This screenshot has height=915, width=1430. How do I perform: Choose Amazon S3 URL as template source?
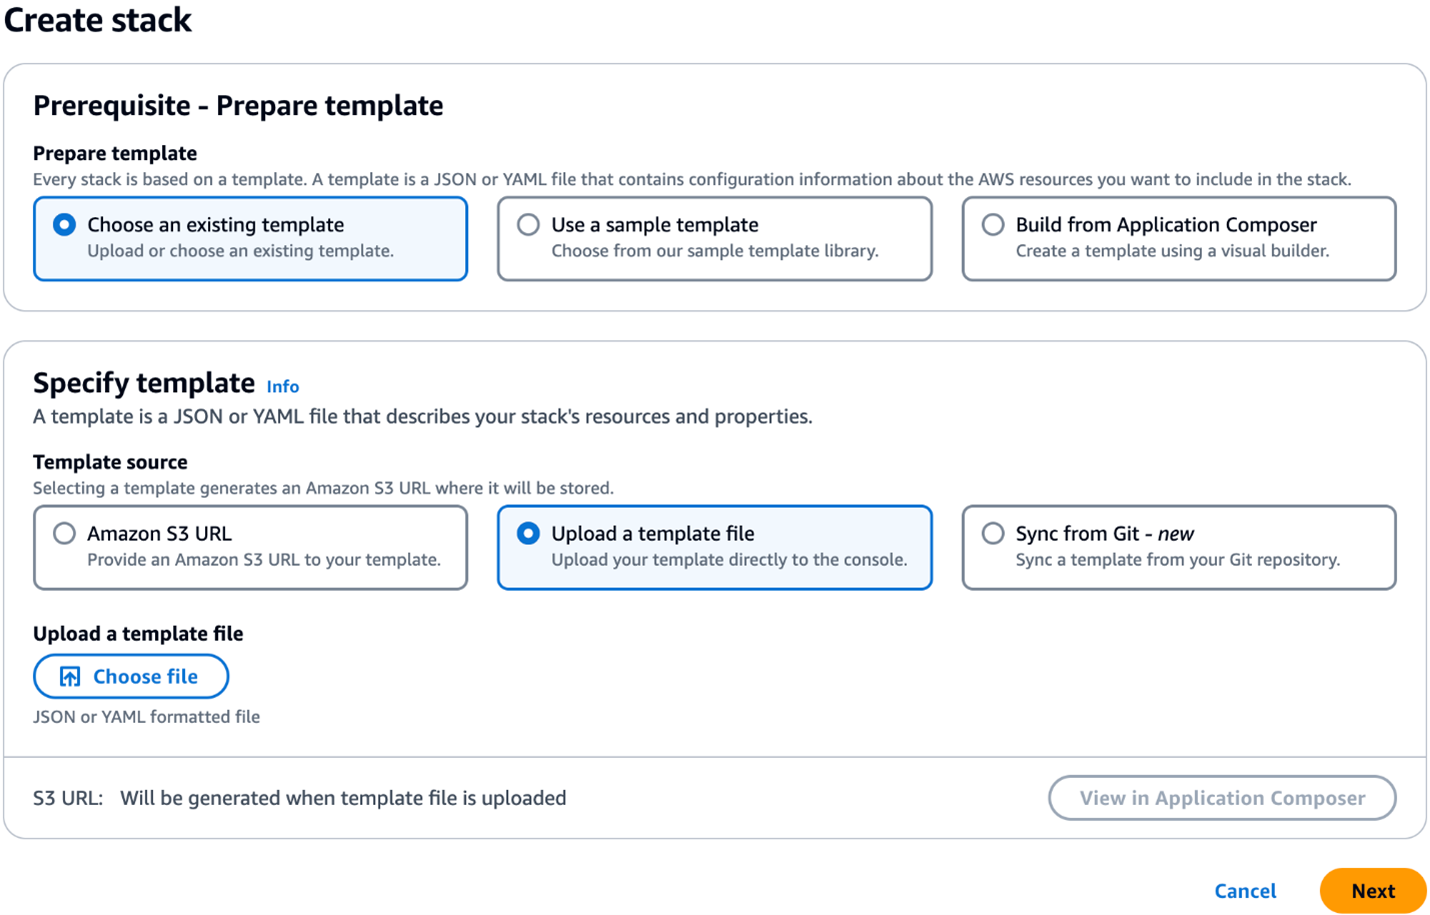coord(65,534)
